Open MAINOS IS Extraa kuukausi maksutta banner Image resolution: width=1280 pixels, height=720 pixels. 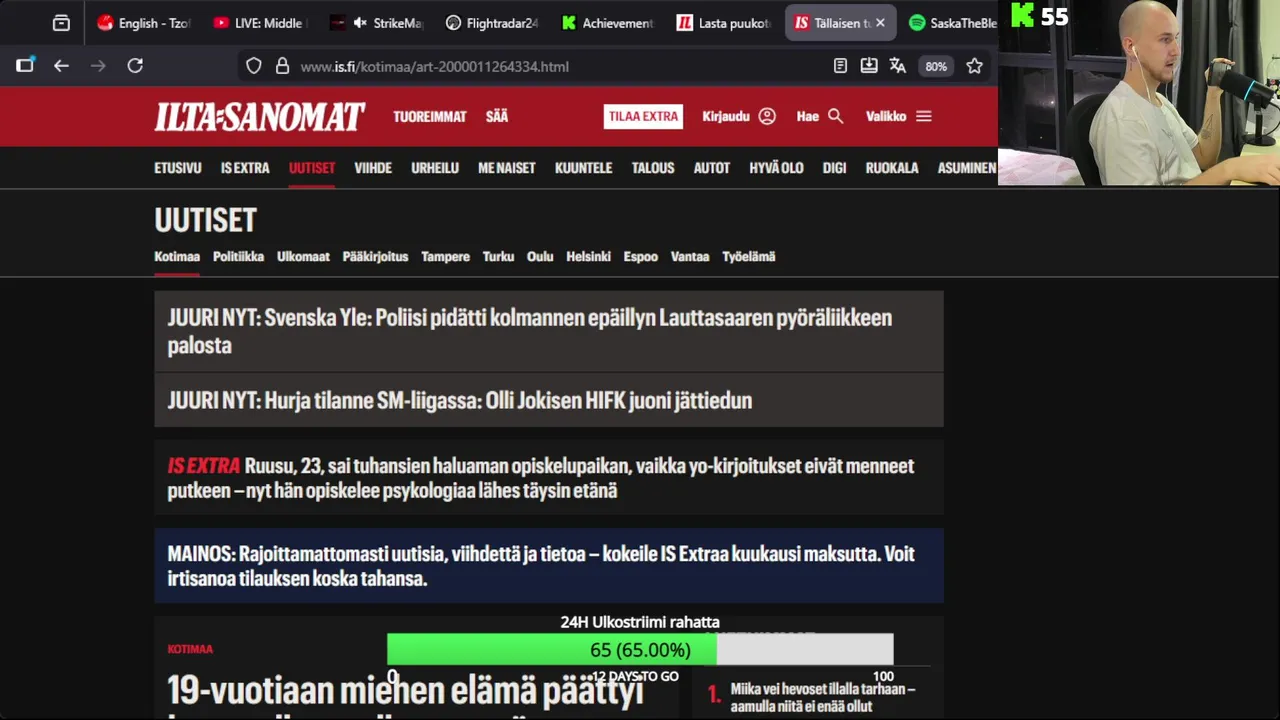[549, 566]
